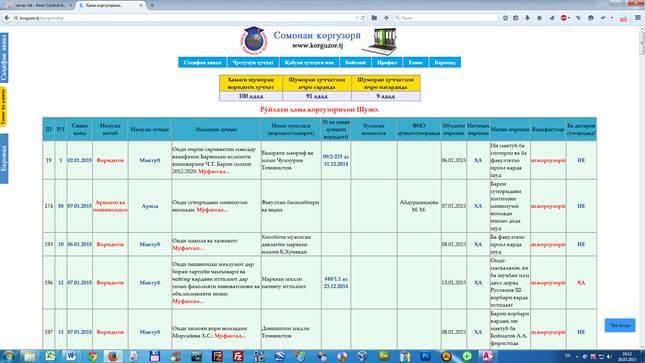Screen dimensions: 645x363
Task: Launch Google Chrome from the taskbar
Action: [93, 356]
